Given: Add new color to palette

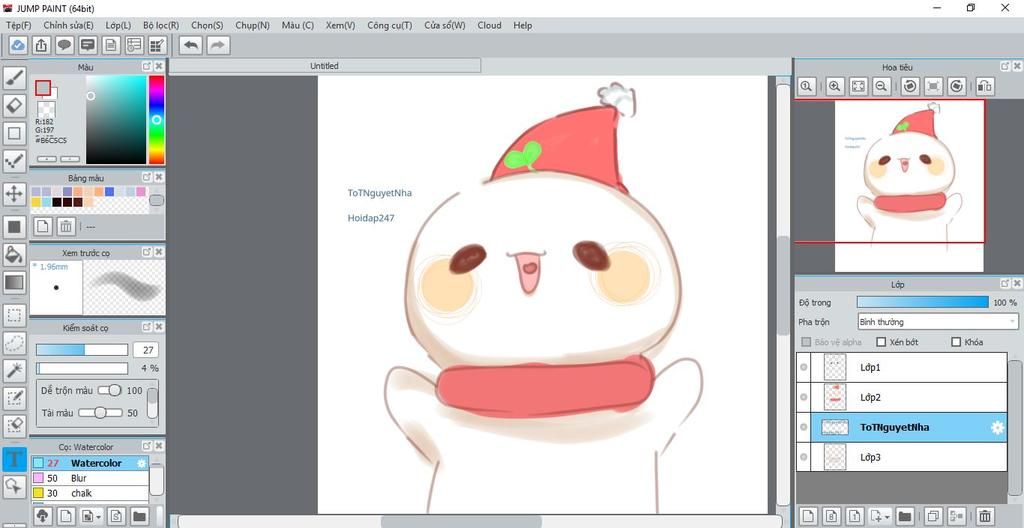Looking at the screenshot, I should coord(42,226).
